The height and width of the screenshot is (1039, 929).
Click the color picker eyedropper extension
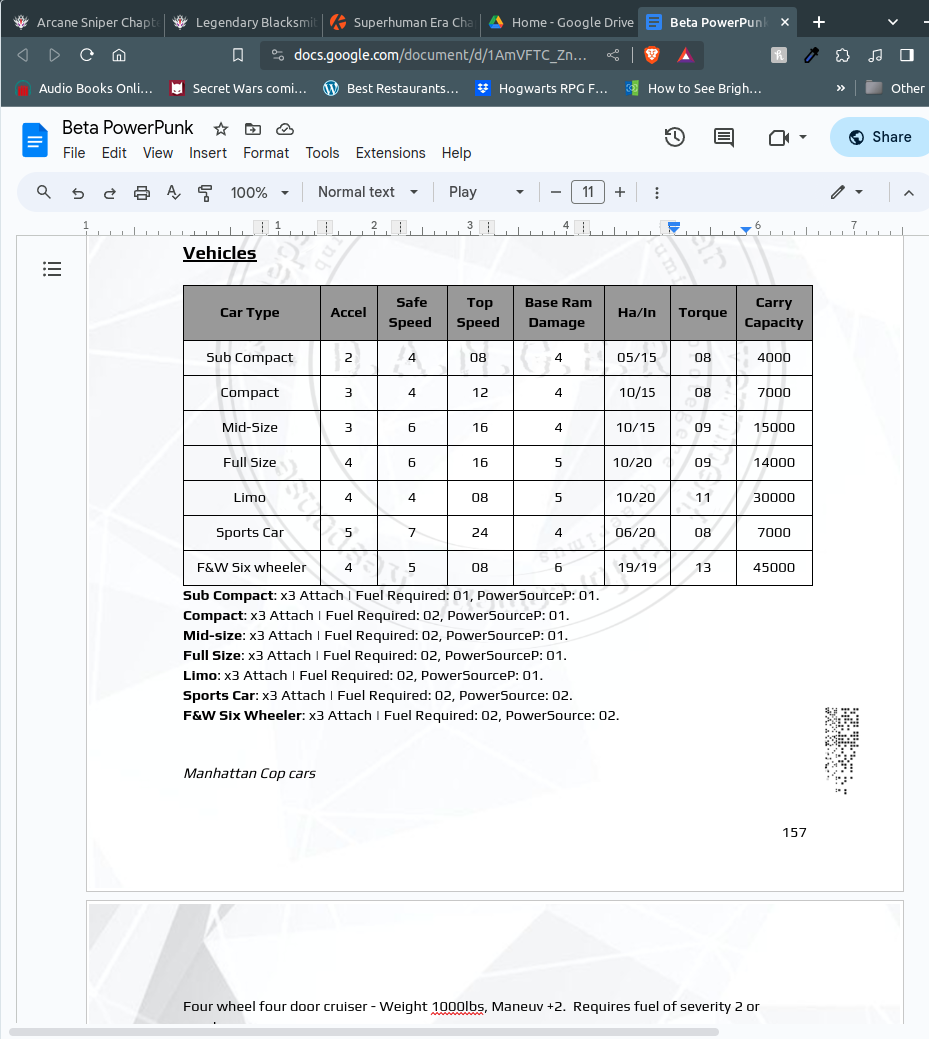(x=811, y=55)
